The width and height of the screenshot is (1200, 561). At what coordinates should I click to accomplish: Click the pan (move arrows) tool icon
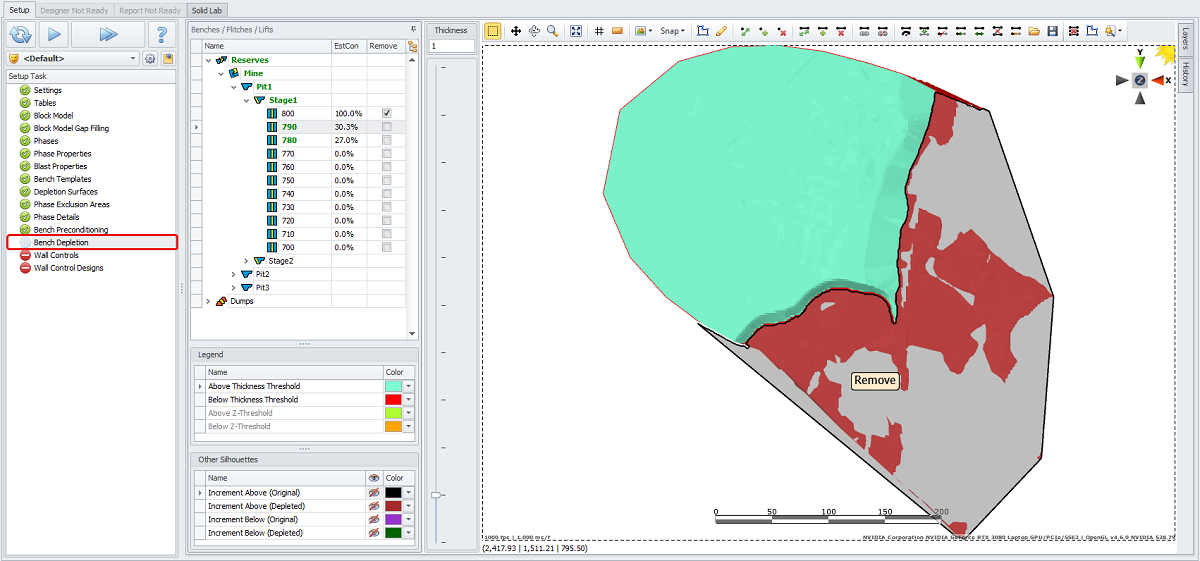click(516, 31)
